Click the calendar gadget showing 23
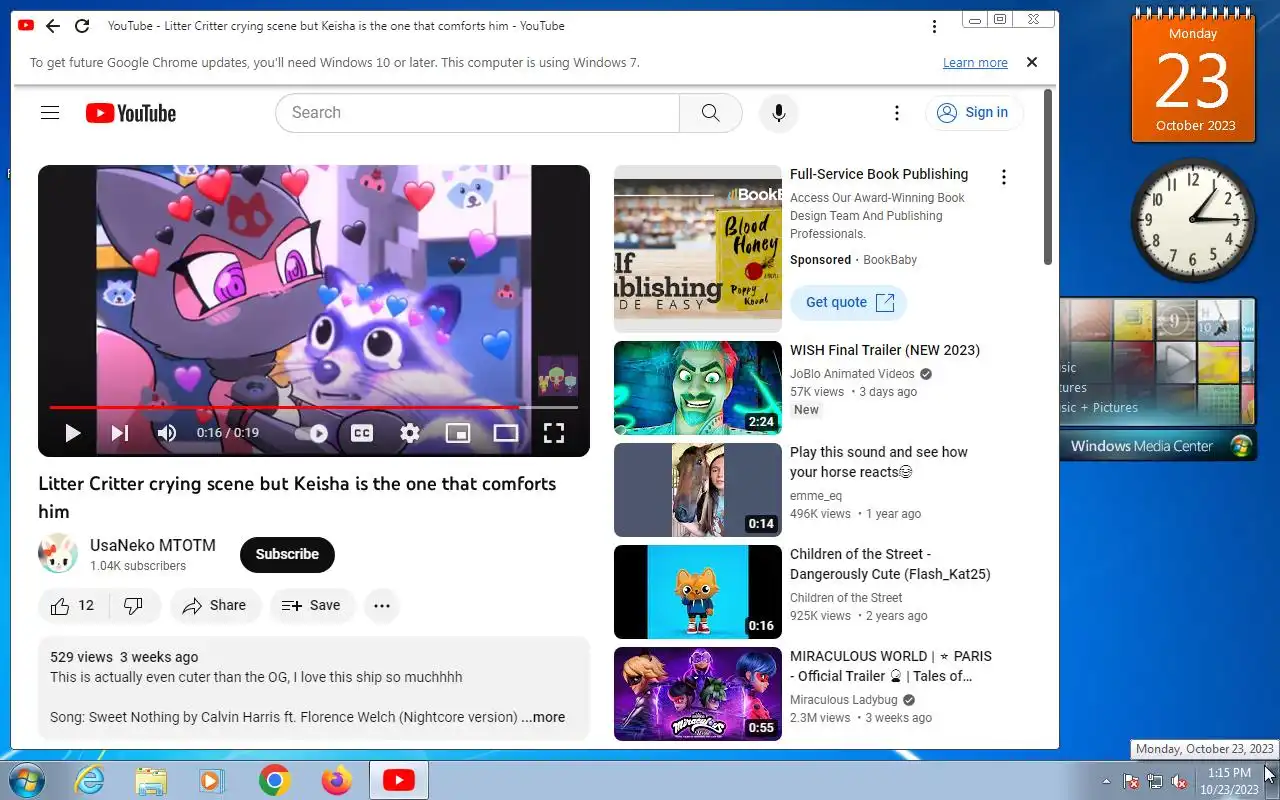This screenshot has height=800, width=1280. 1194,76
